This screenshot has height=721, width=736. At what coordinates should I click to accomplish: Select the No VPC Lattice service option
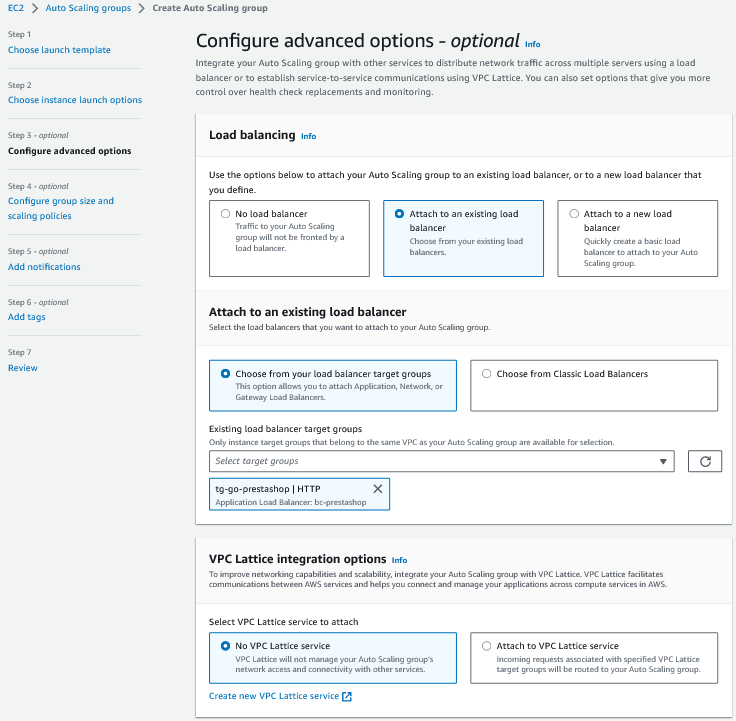(x=226, y=646)
